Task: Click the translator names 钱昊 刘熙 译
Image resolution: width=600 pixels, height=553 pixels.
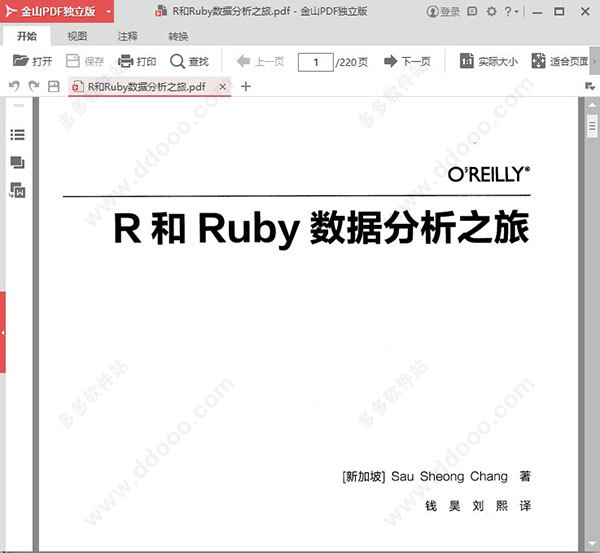Action: tap(478, 506)
